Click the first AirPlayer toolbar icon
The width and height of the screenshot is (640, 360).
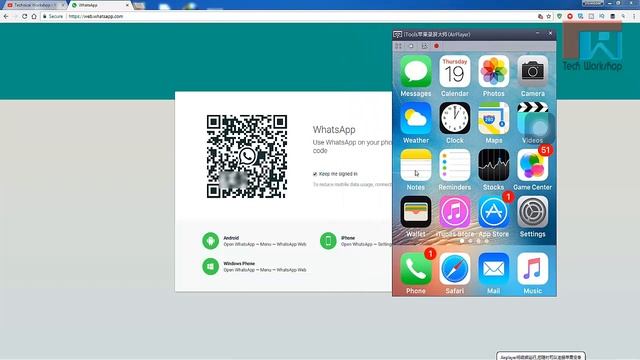(x=398, y=46)
